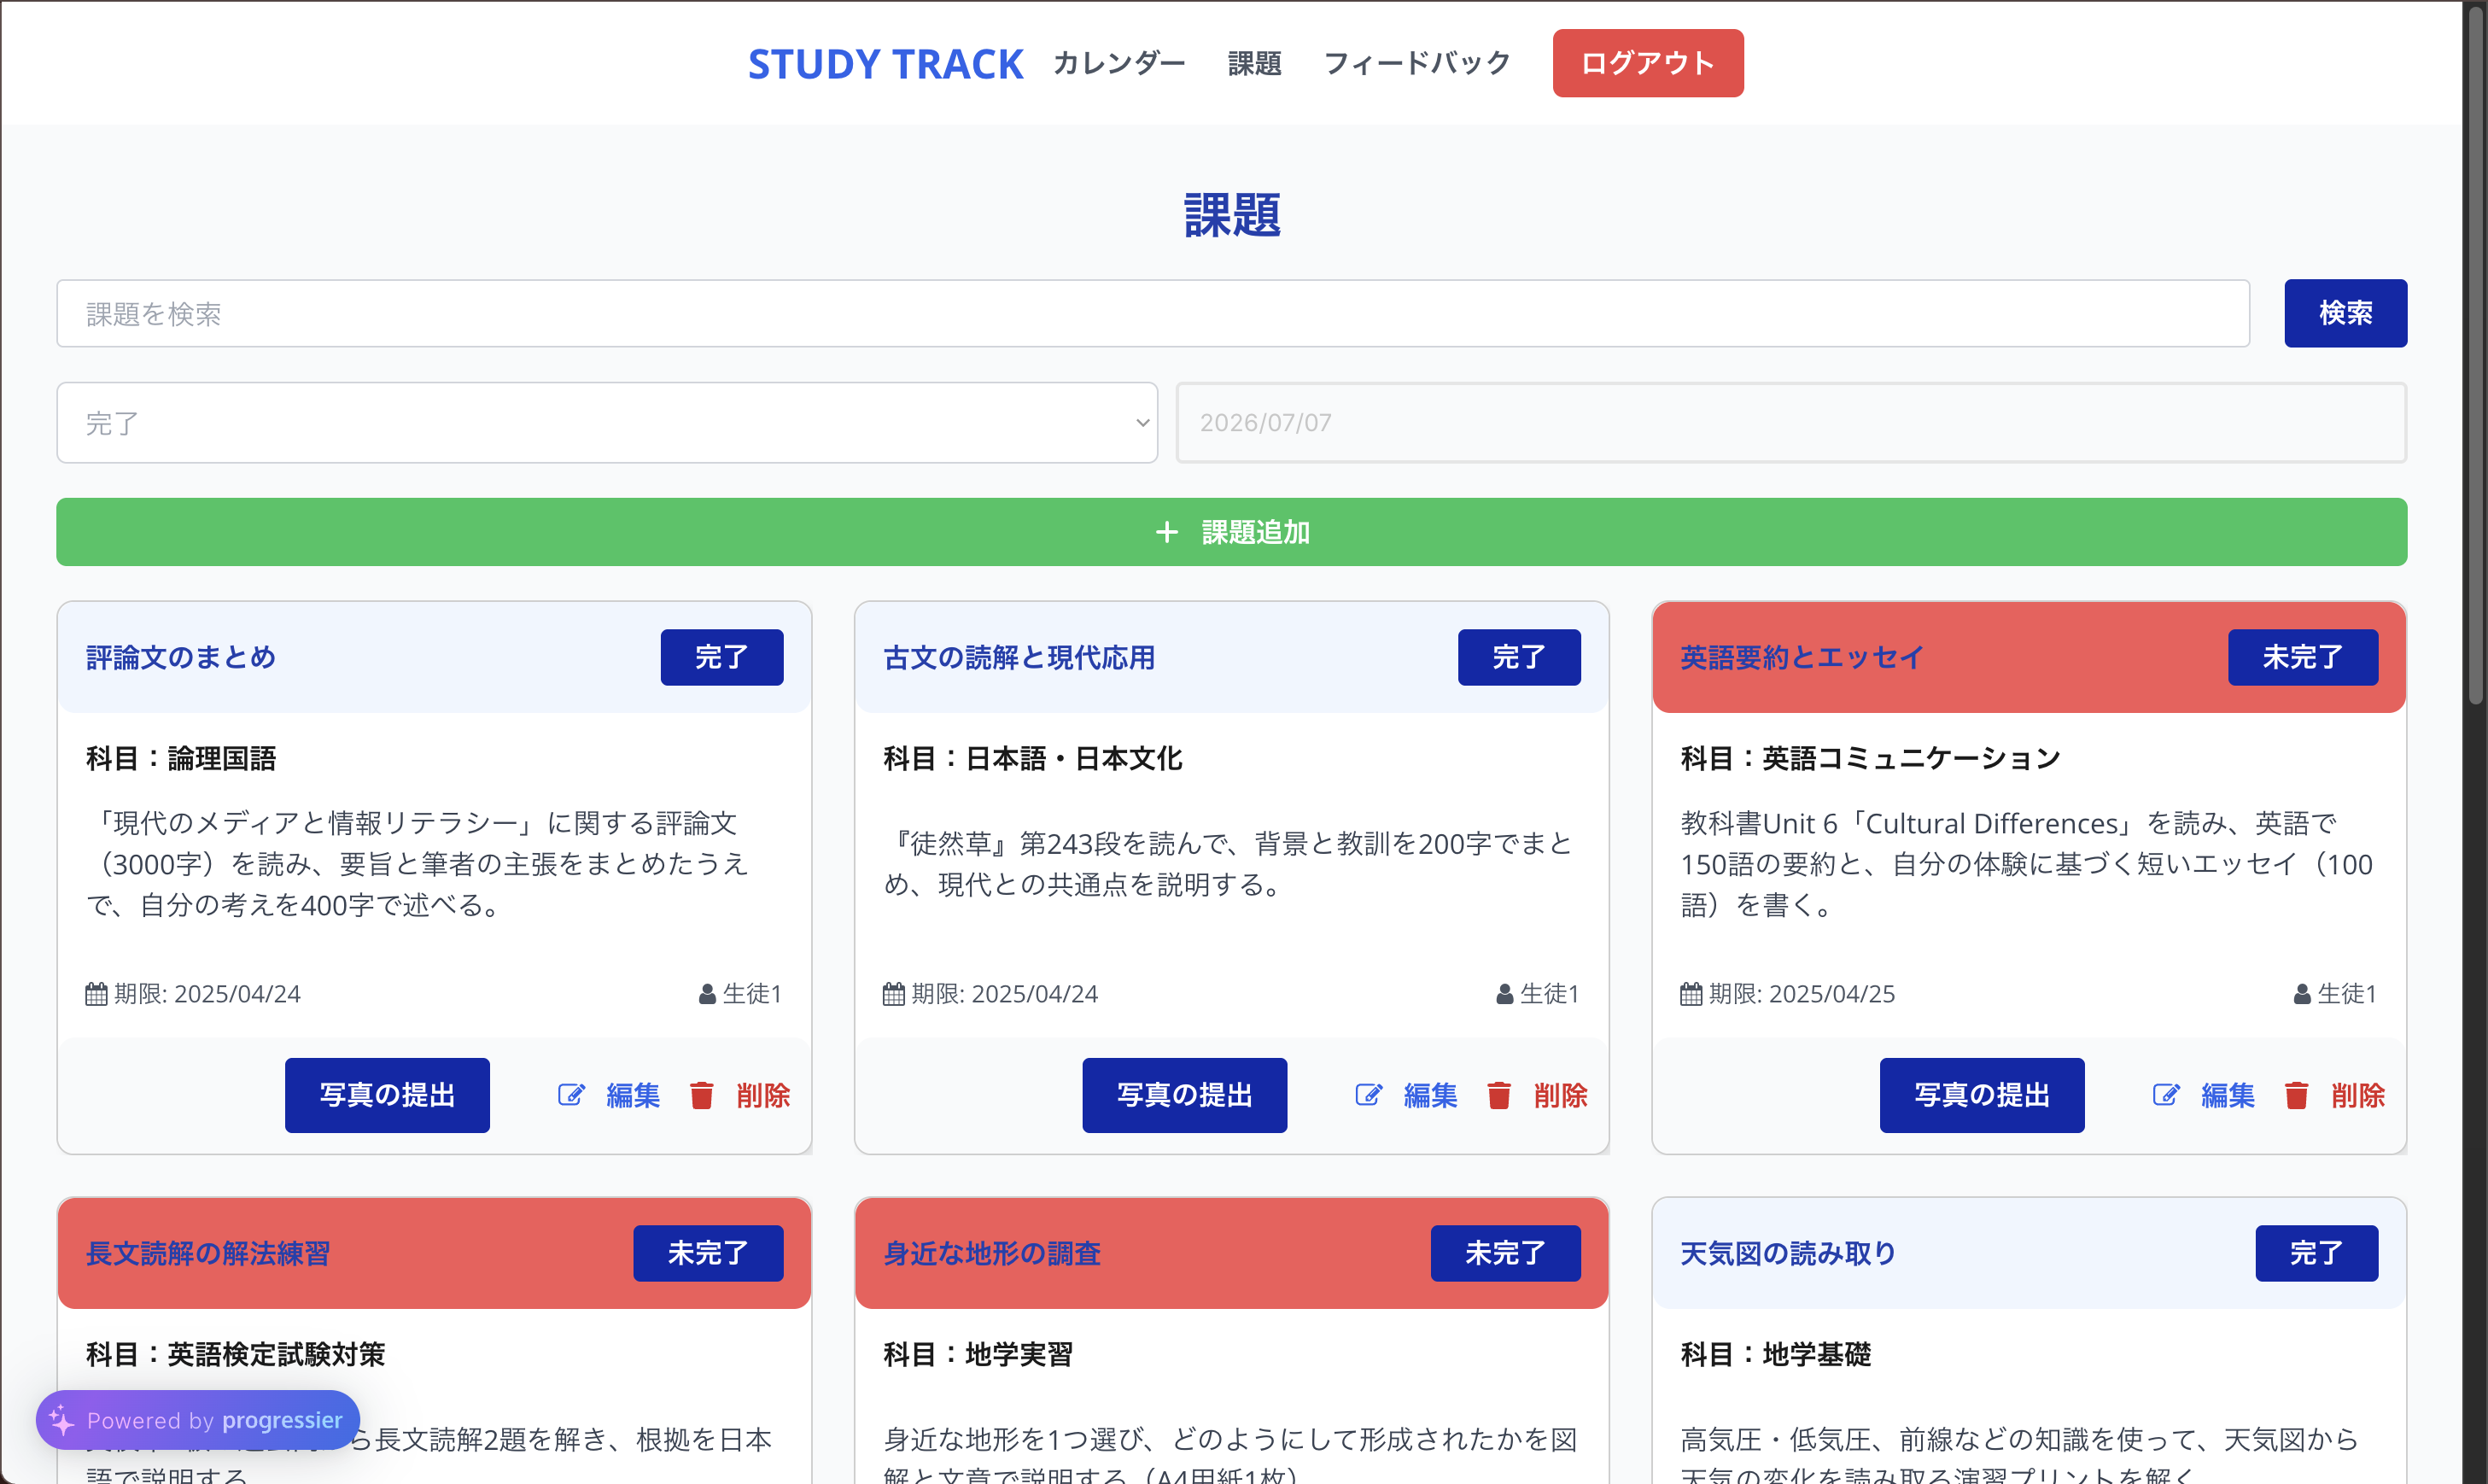This screenshot has width=2488, height=1484.
Task: Click the plus icon in 課題追加 bar
Action: [1167, 532]
